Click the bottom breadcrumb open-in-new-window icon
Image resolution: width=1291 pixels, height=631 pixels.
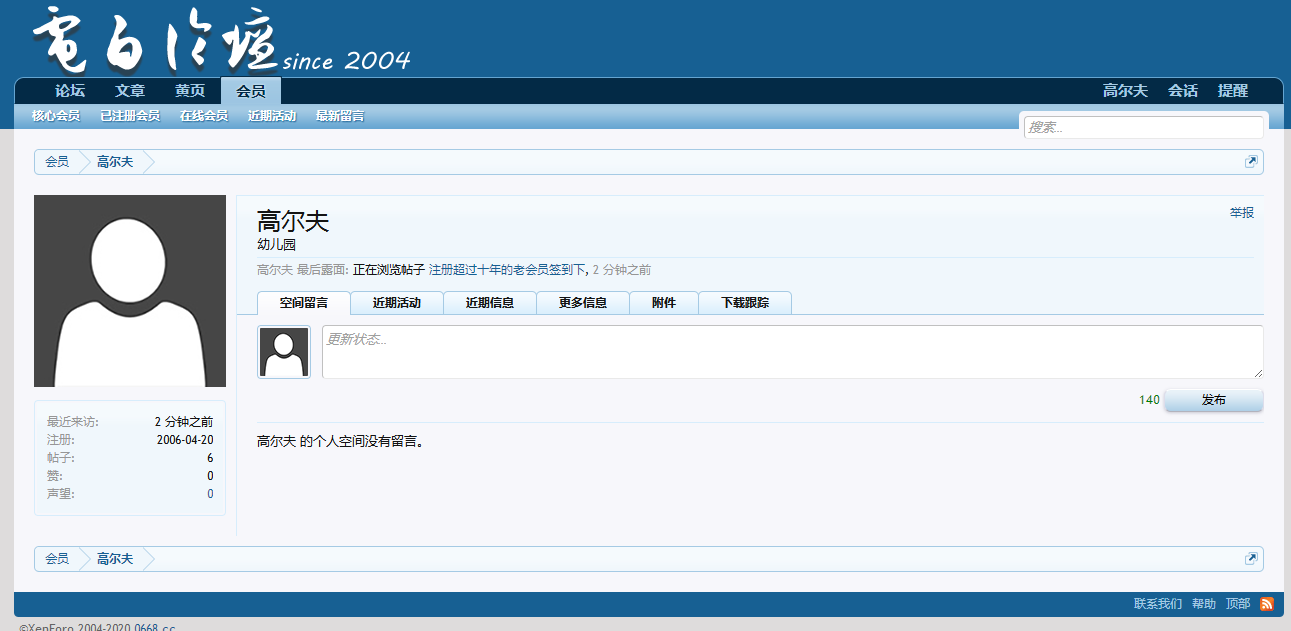(x=1250, y=559)
